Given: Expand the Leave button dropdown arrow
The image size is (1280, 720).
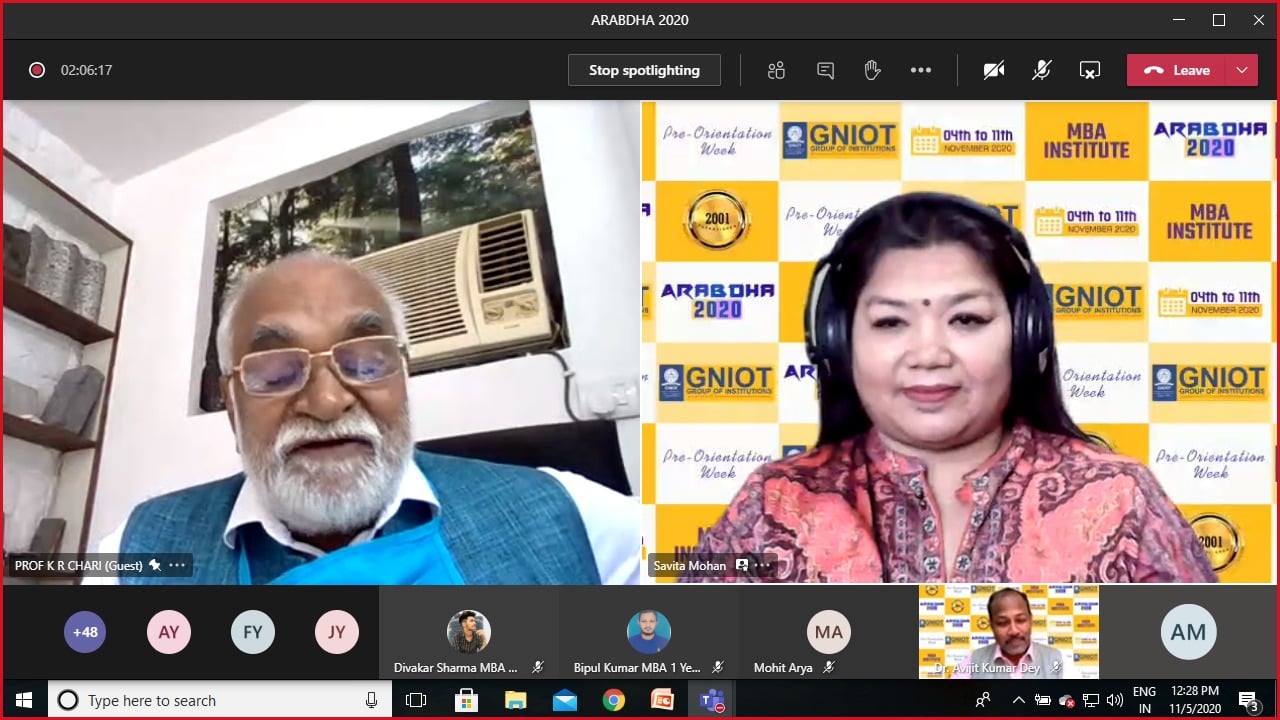Looking at the screenshot, I should click(x=1242, y=70).
